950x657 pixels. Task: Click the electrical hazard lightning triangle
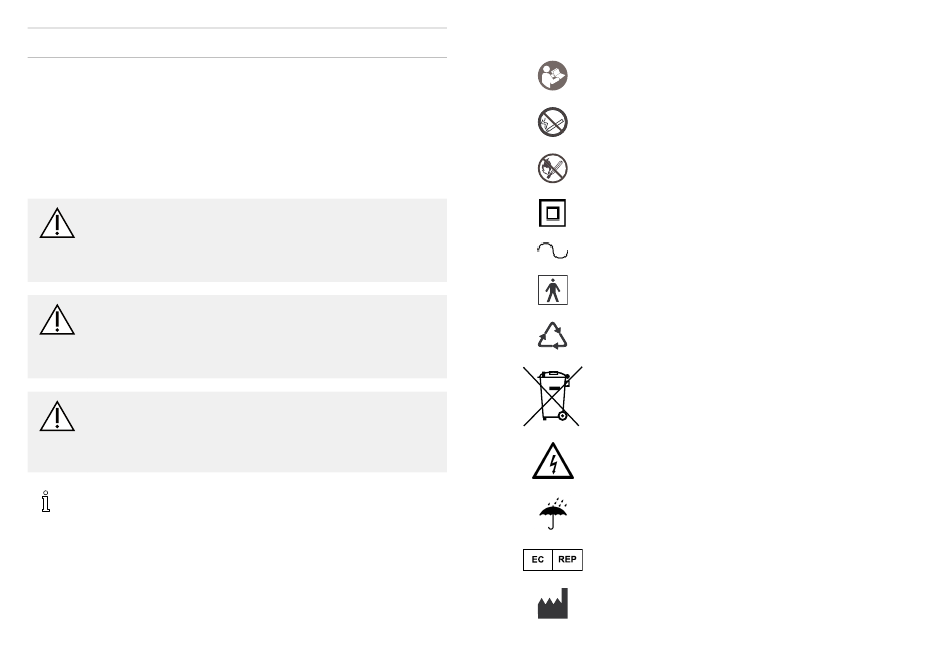click(553, 461)
